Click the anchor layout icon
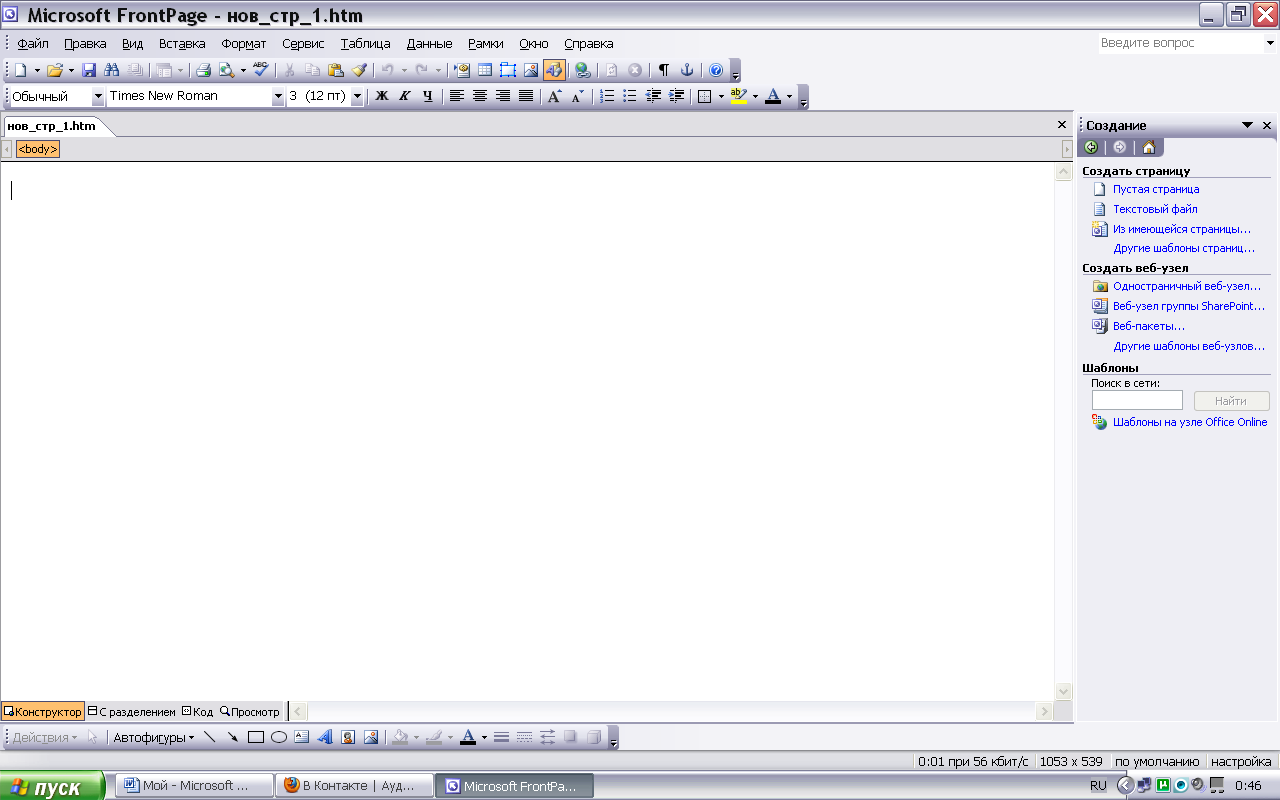Viewport: 1280px width, 800px height. [x=687, y=70]
